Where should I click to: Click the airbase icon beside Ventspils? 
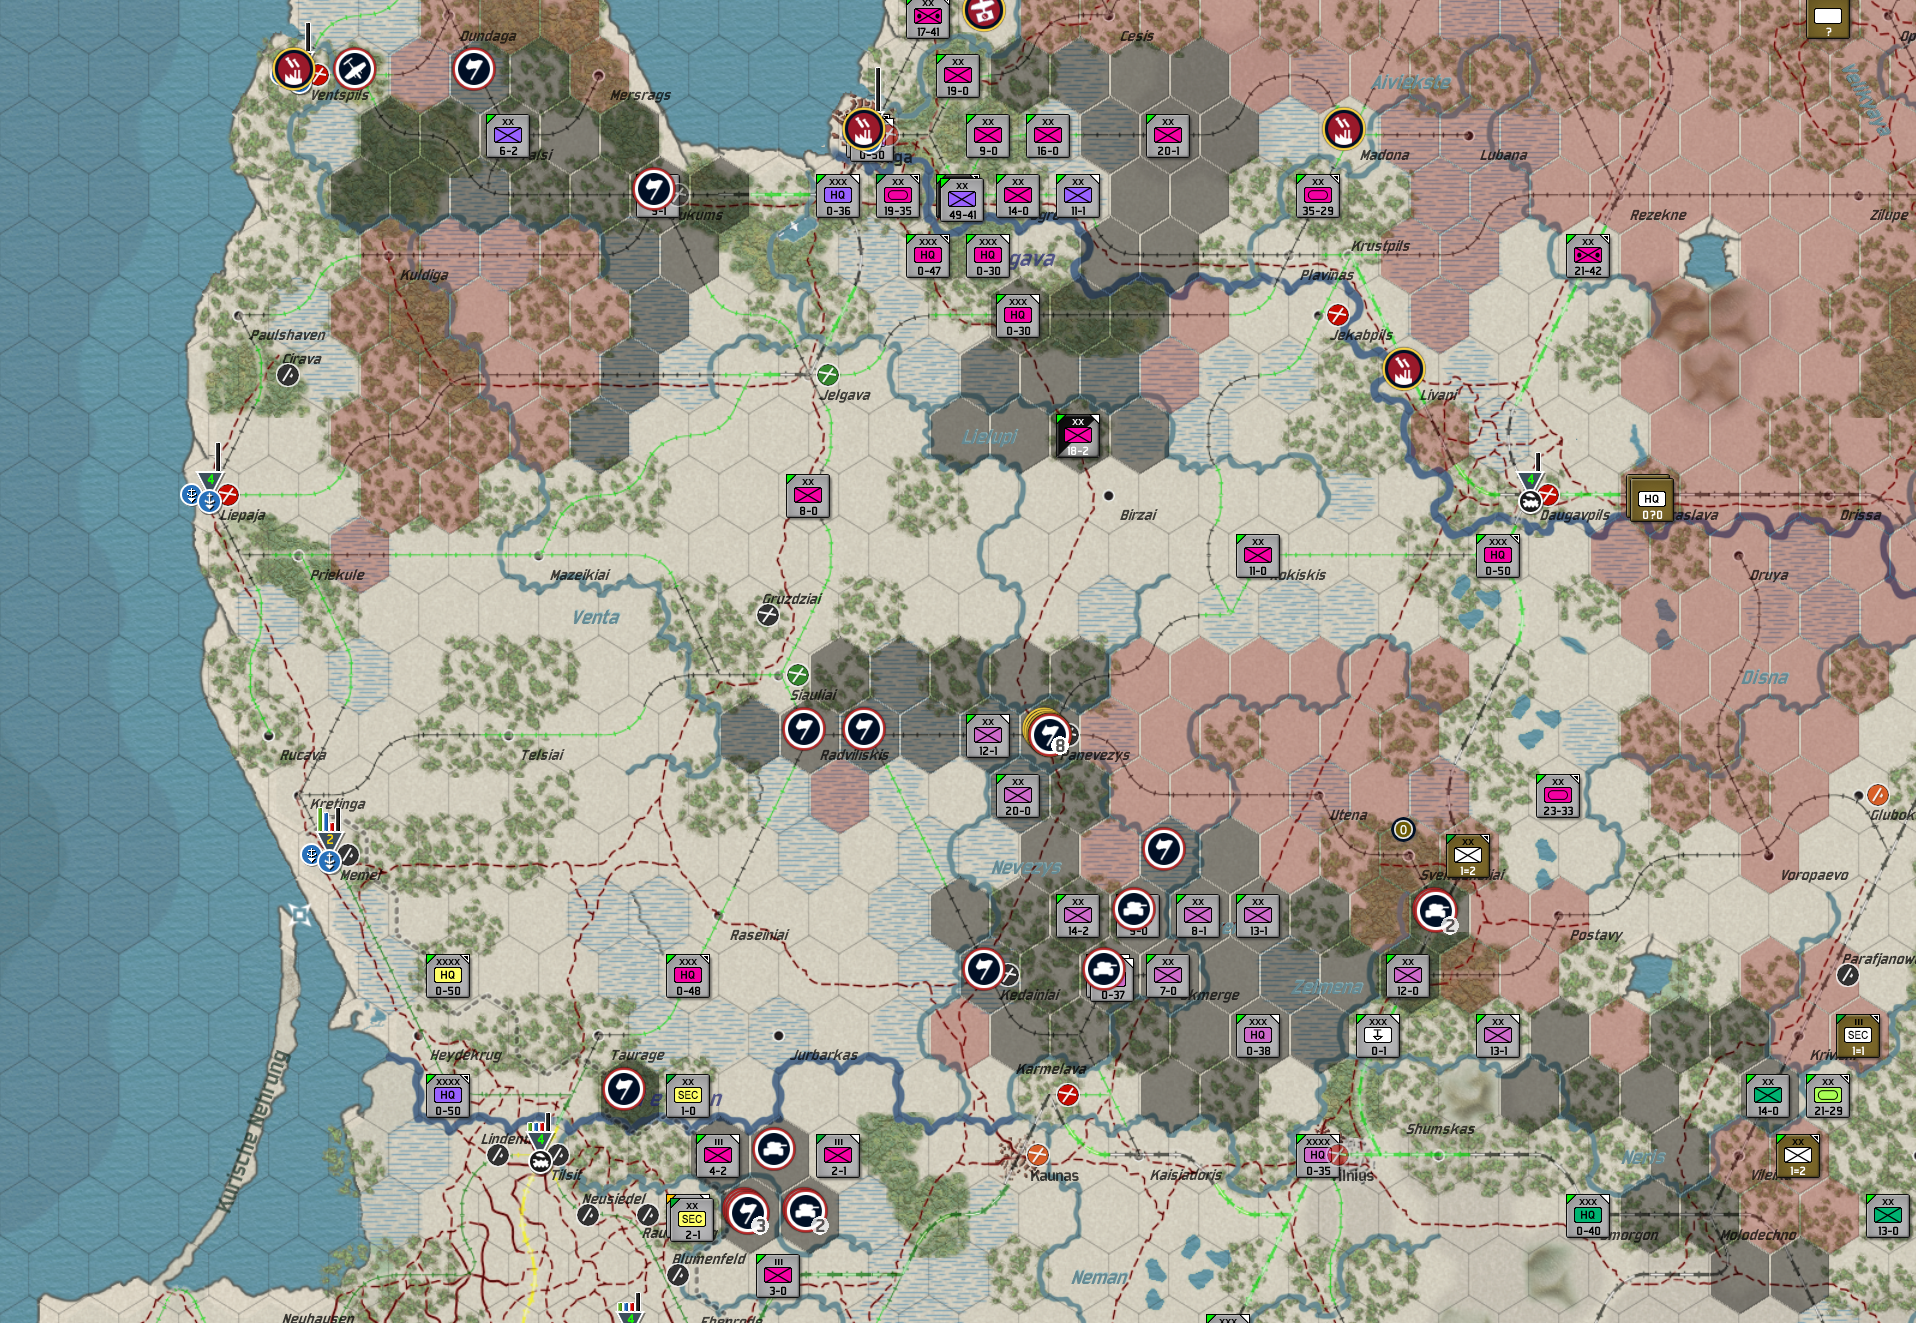pyautogui.click(x=354, y=69)
